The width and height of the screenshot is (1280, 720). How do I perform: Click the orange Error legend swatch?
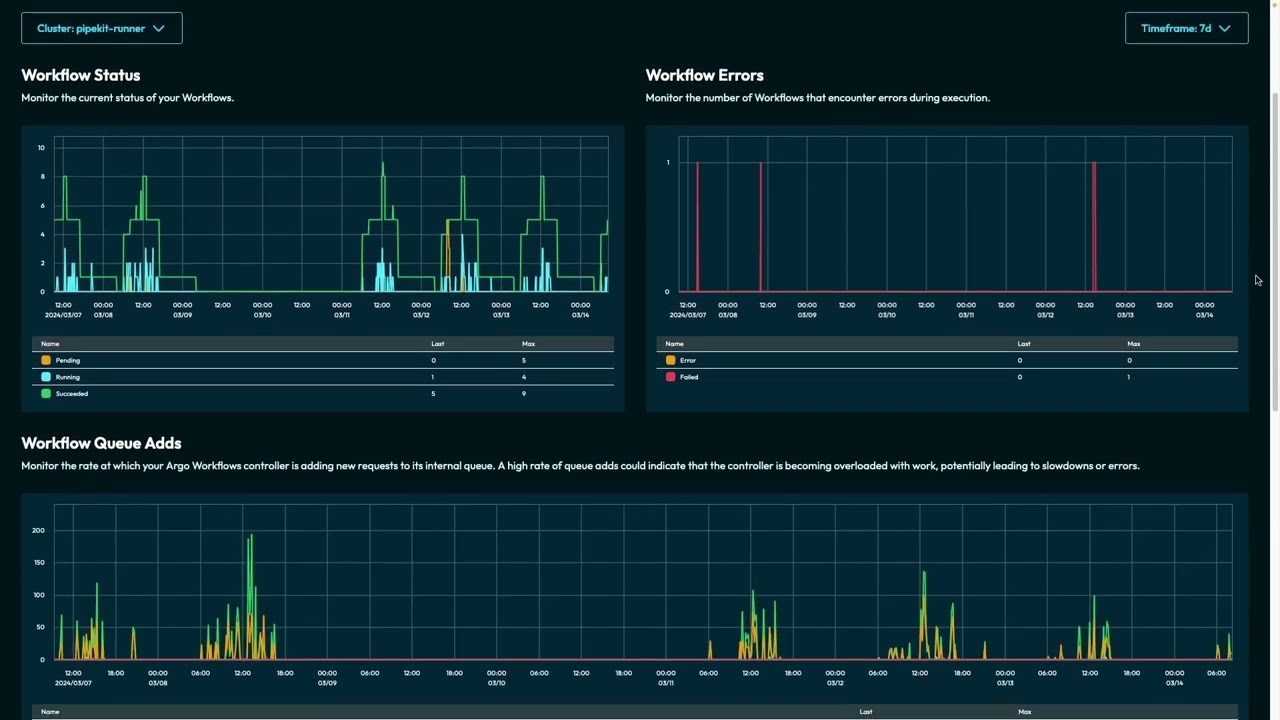click(x=670, y=360)
